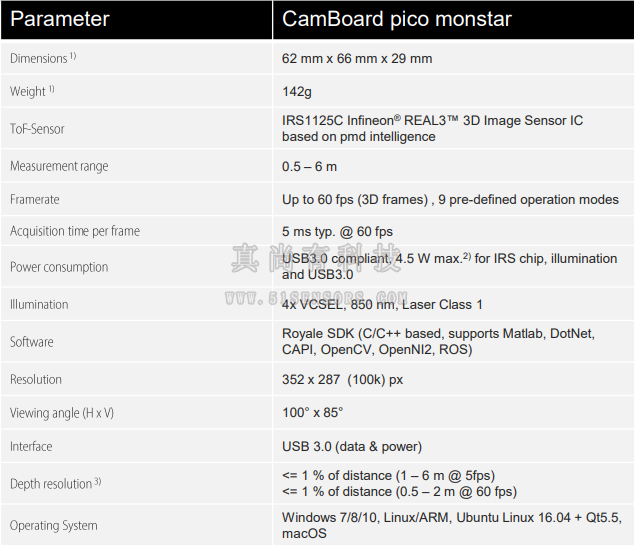
Task: Click the 62 mm x 66 mm x 29 mm value
Action: [357, 59]
